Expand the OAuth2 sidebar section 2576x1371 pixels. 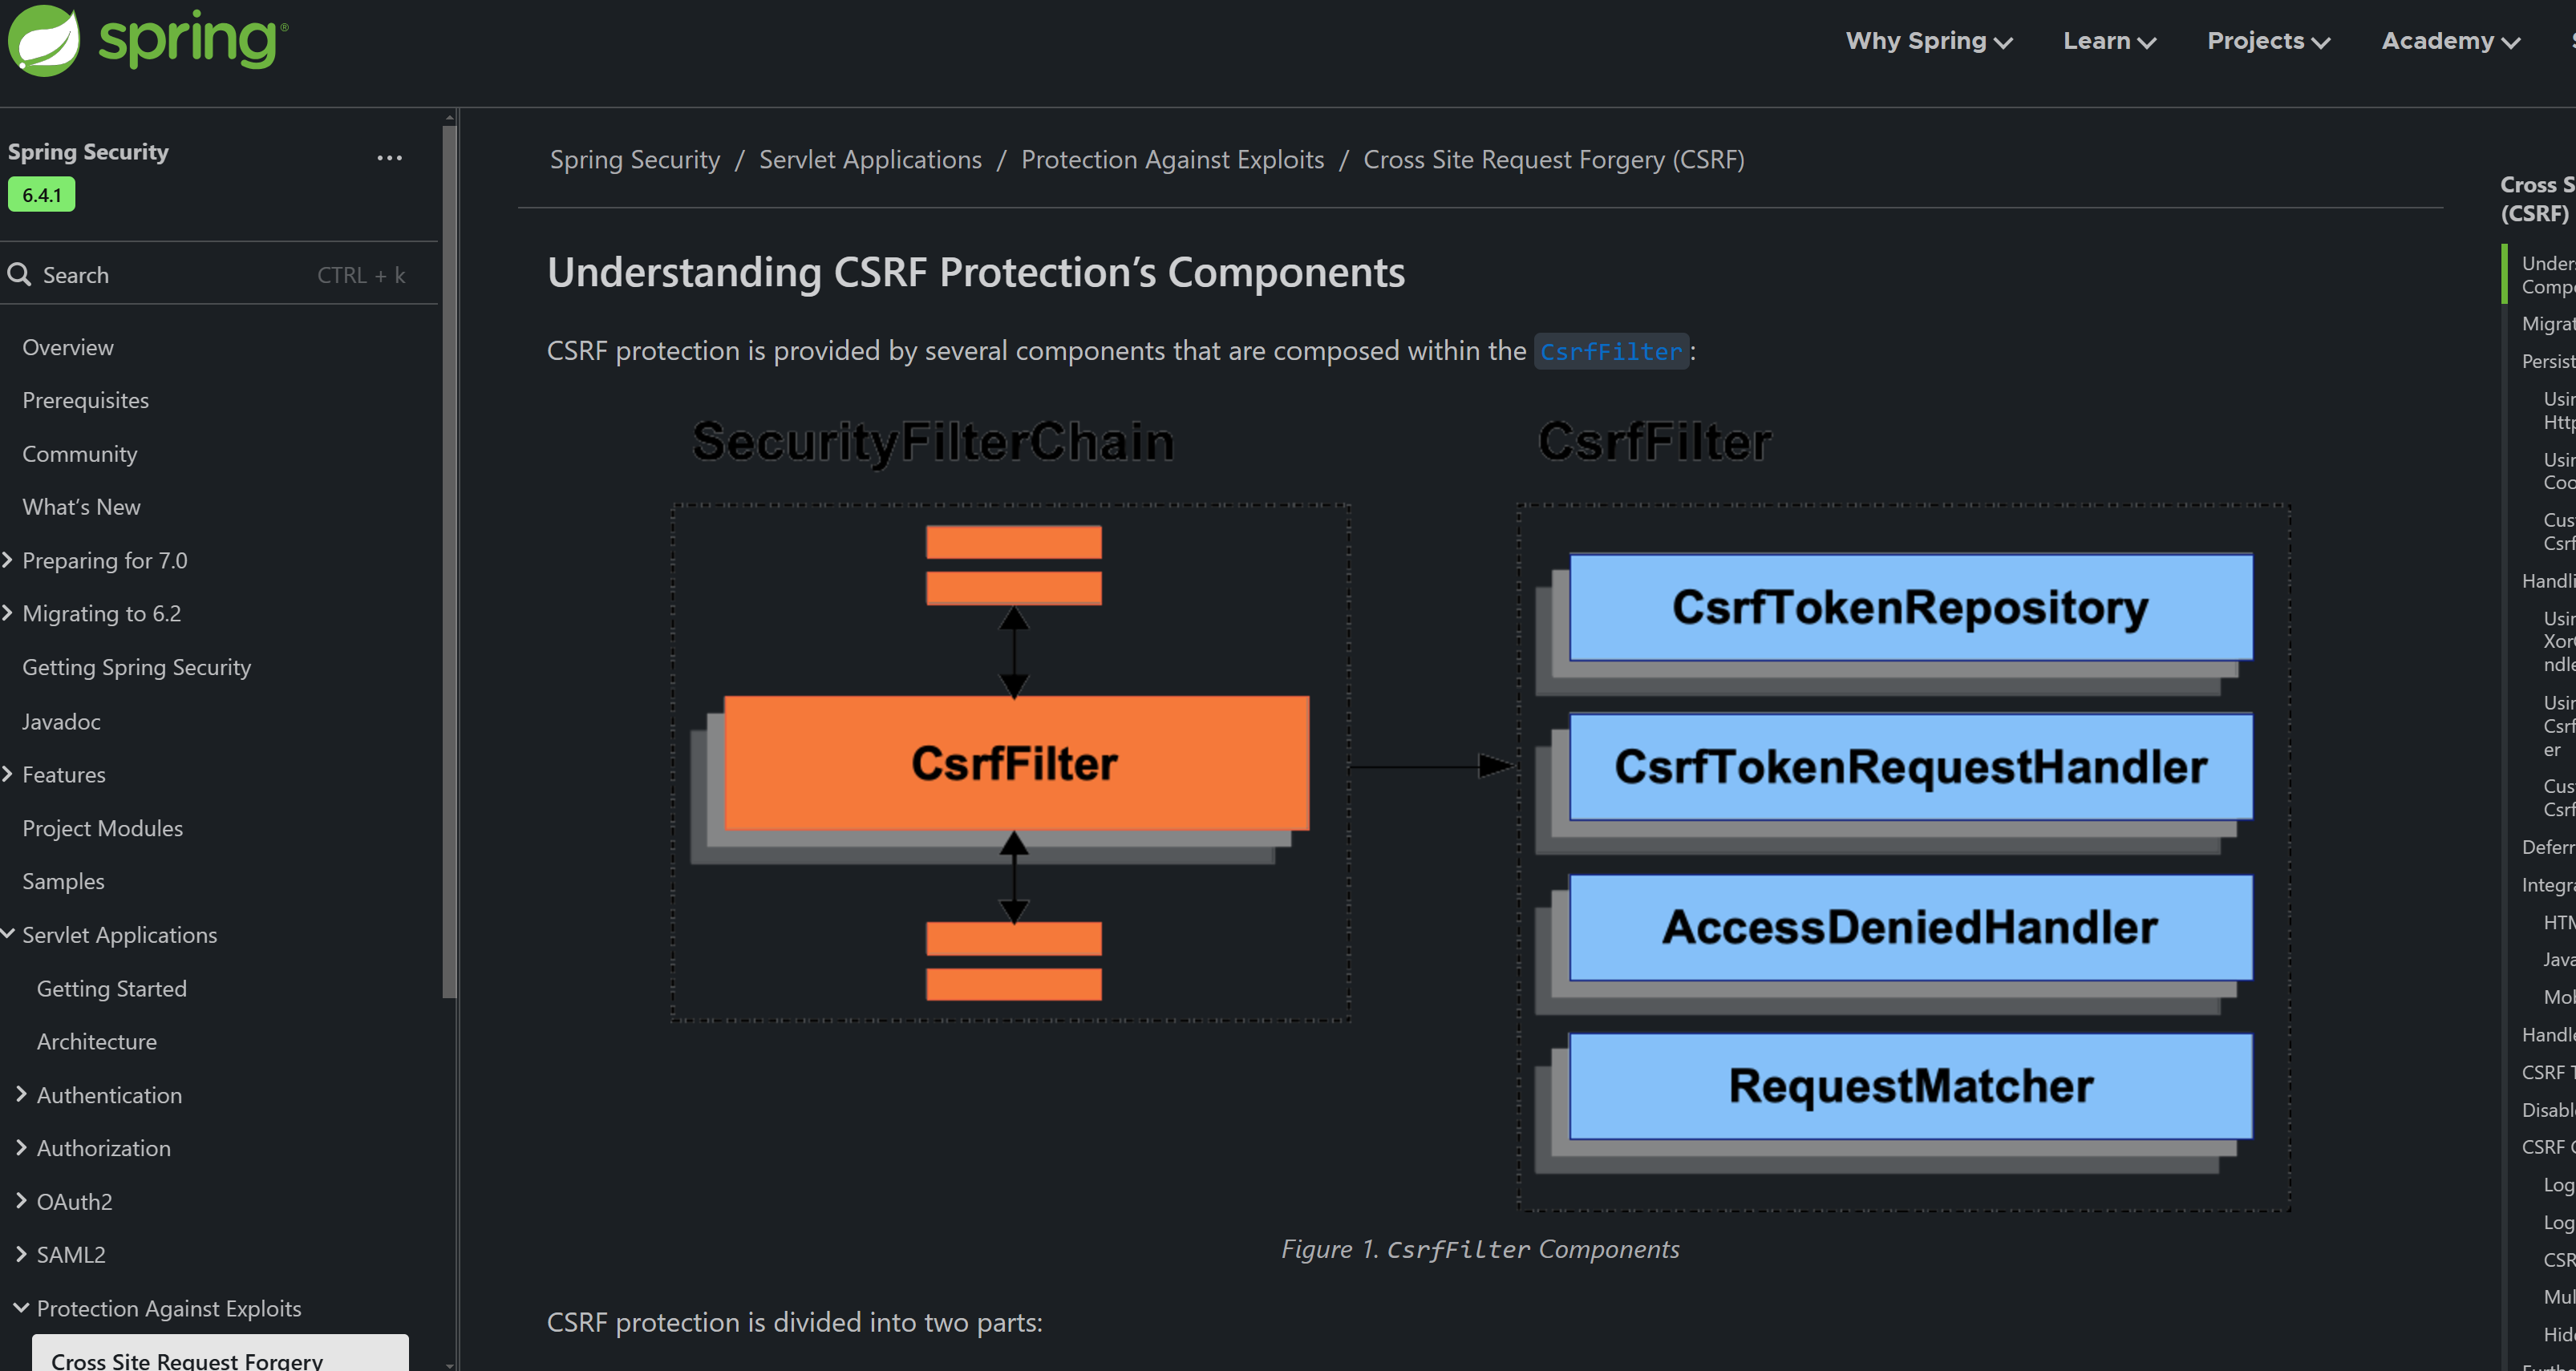point(23,1200)
